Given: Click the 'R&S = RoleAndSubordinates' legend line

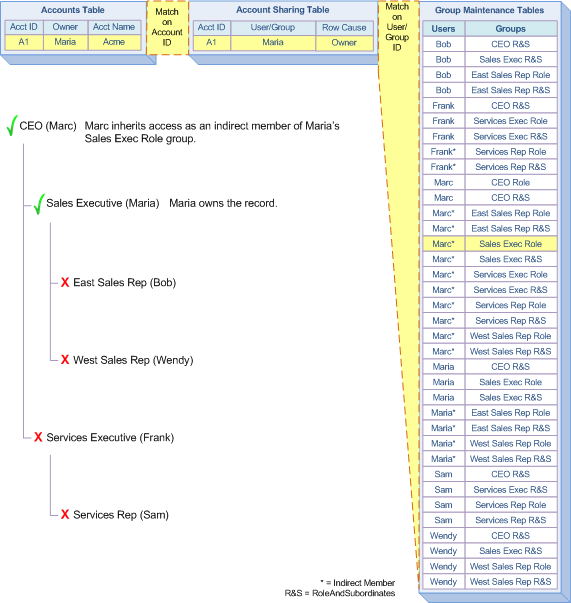Looking at the screenshot, I should (x=340, y=593).
